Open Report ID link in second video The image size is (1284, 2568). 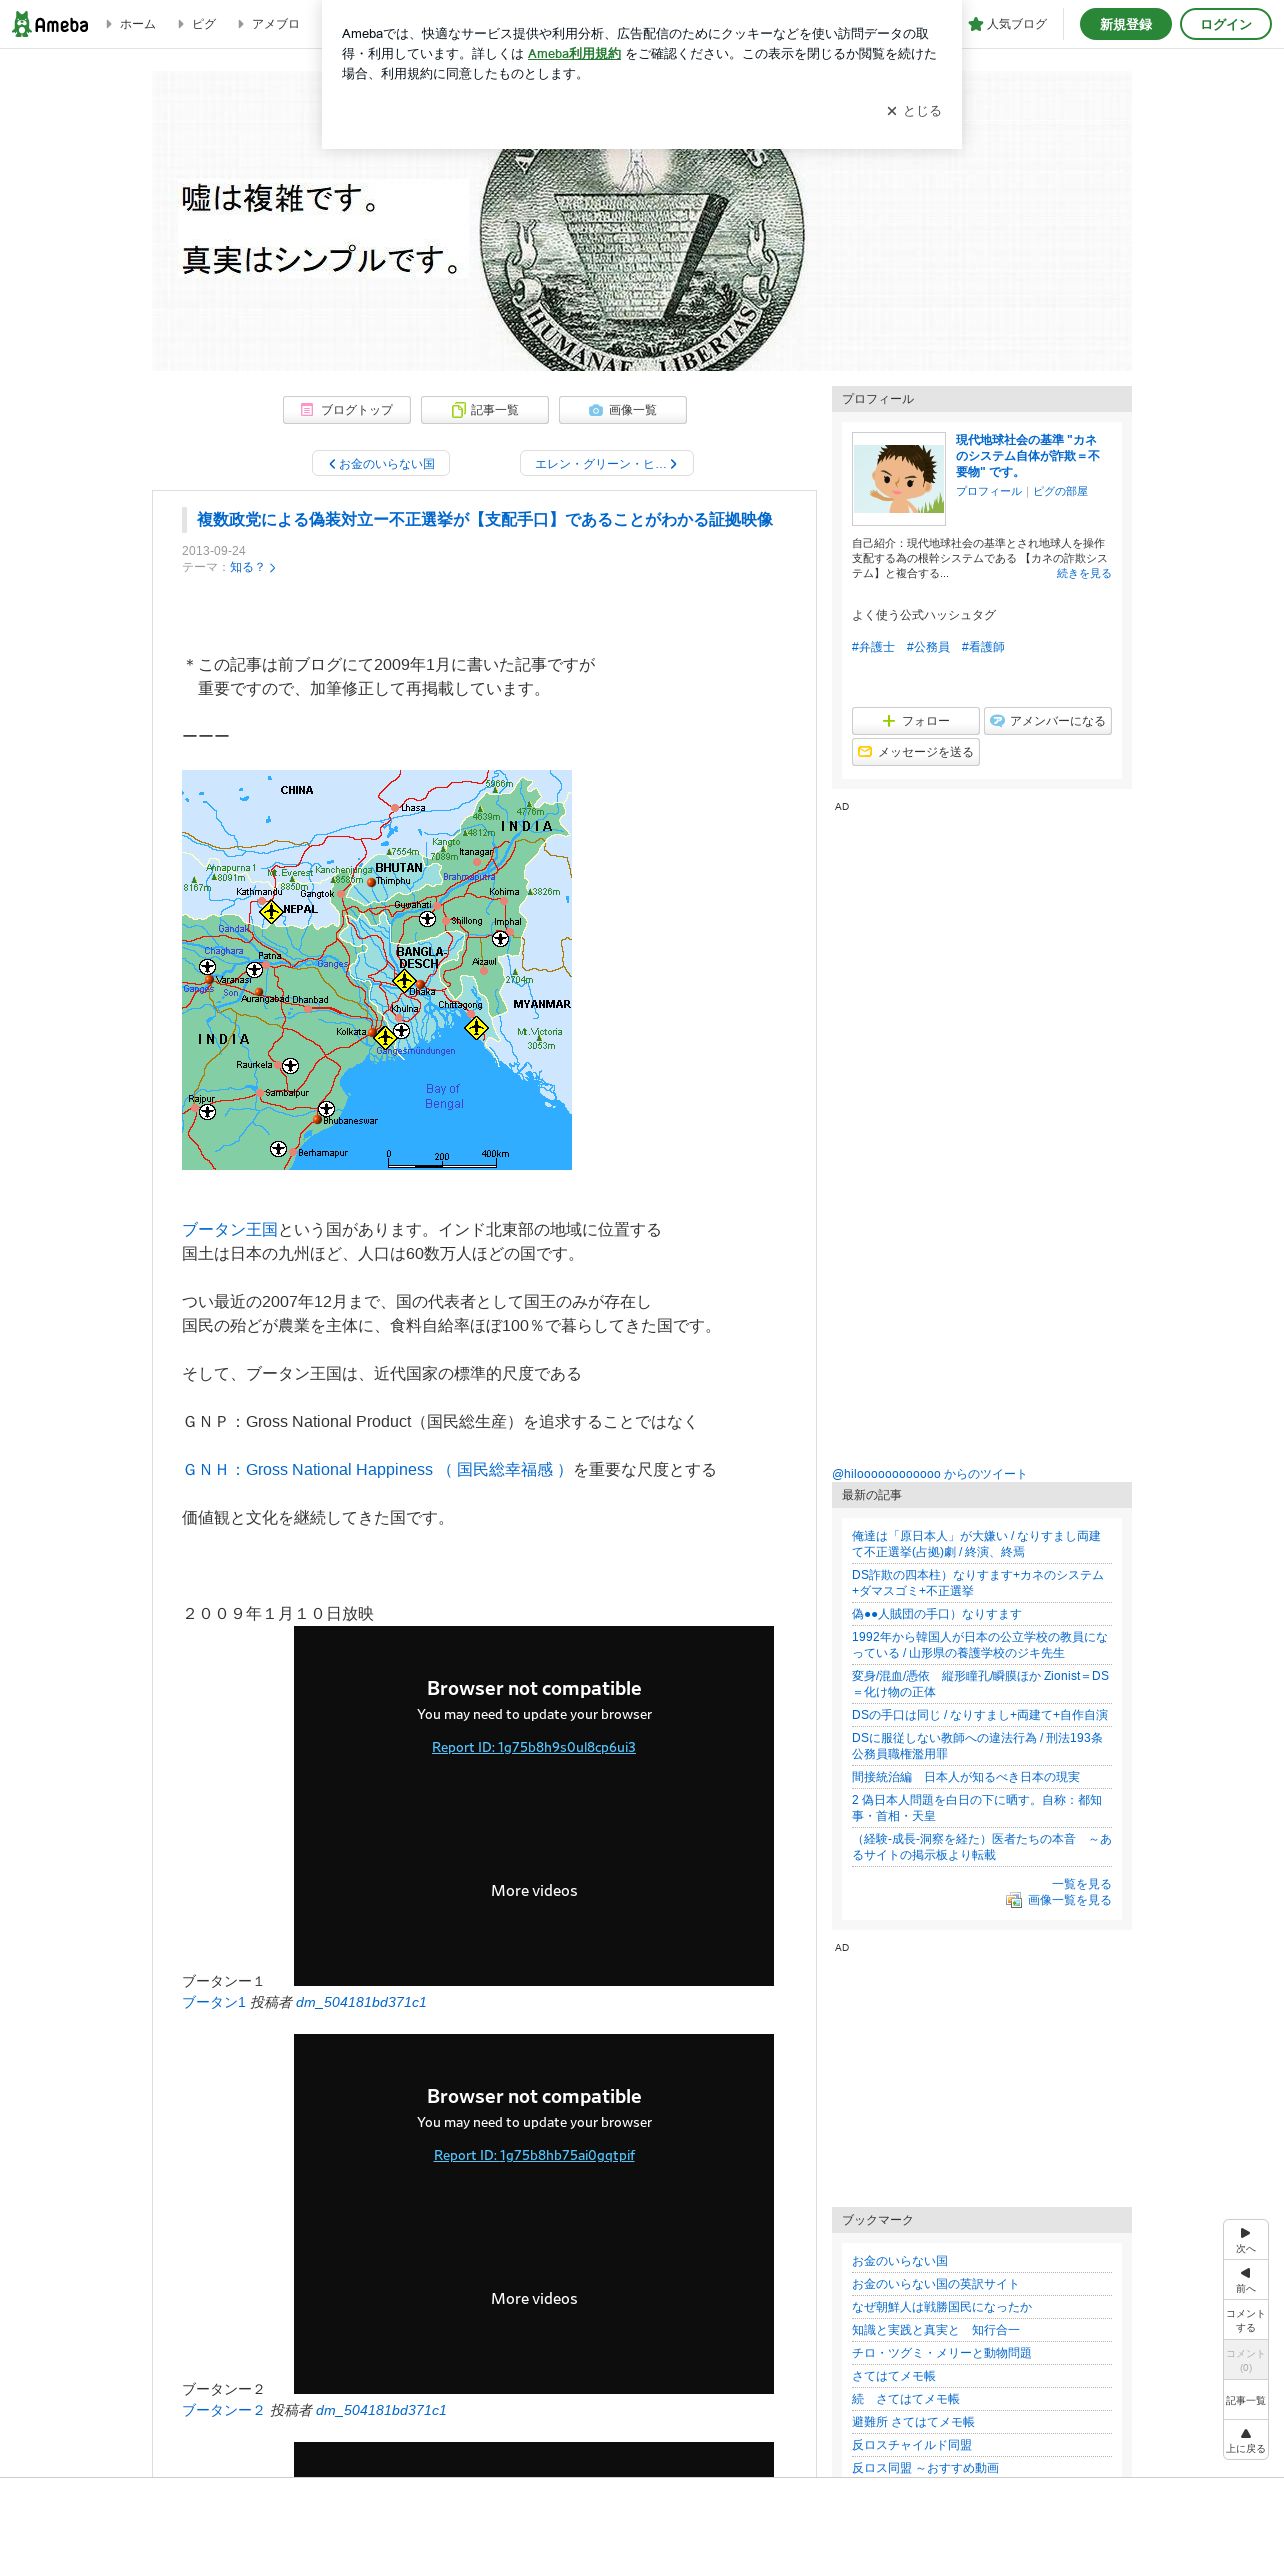534,2155
